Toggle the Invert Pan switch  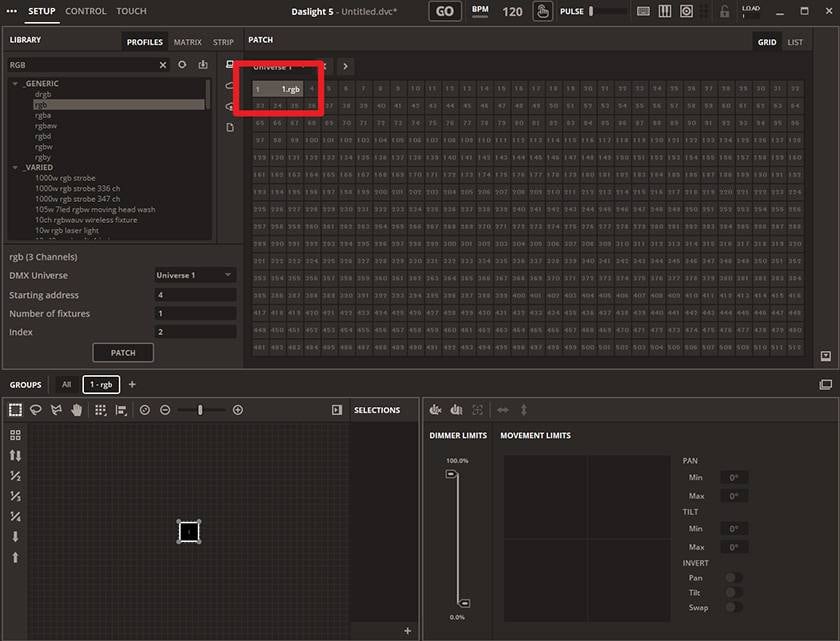733,578
